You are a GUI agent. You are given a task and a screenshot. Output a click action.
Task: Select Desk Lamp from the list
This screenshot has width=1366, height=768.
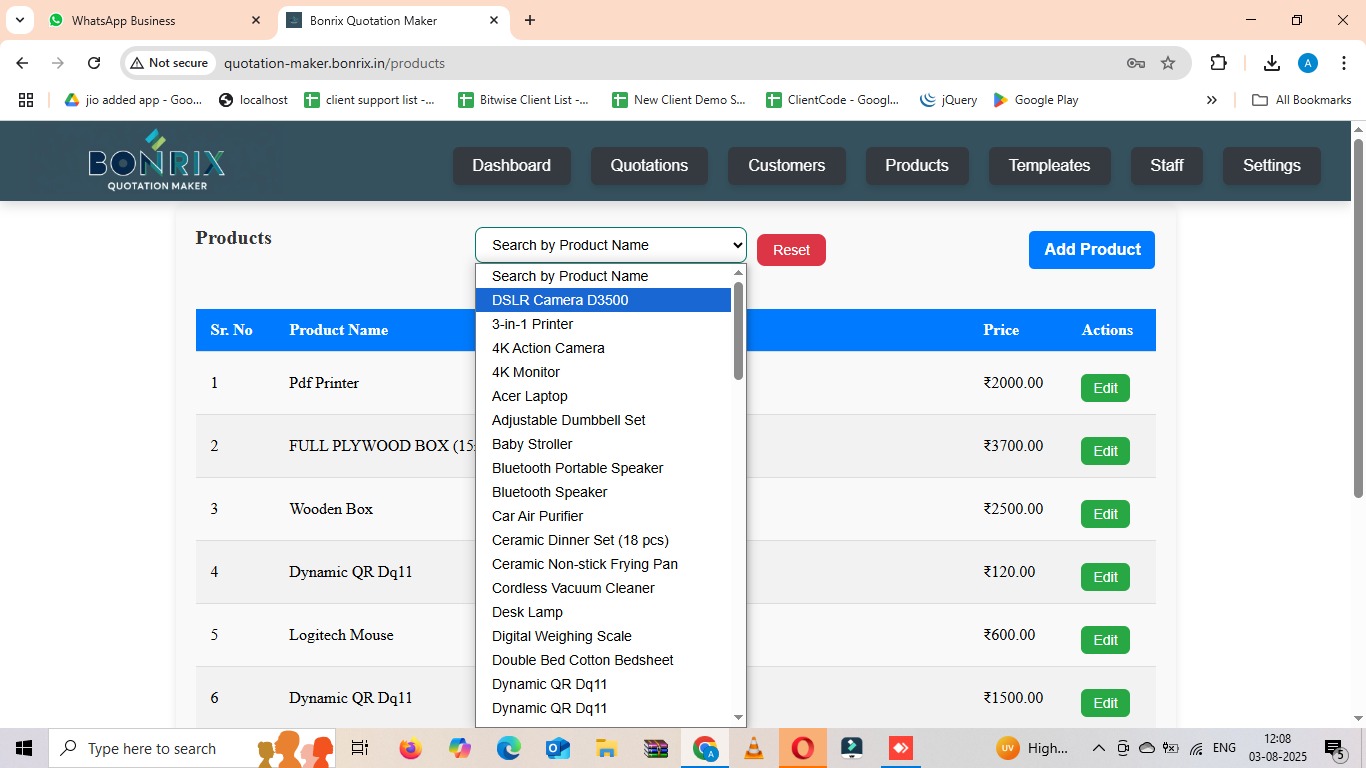pos(603,612)
